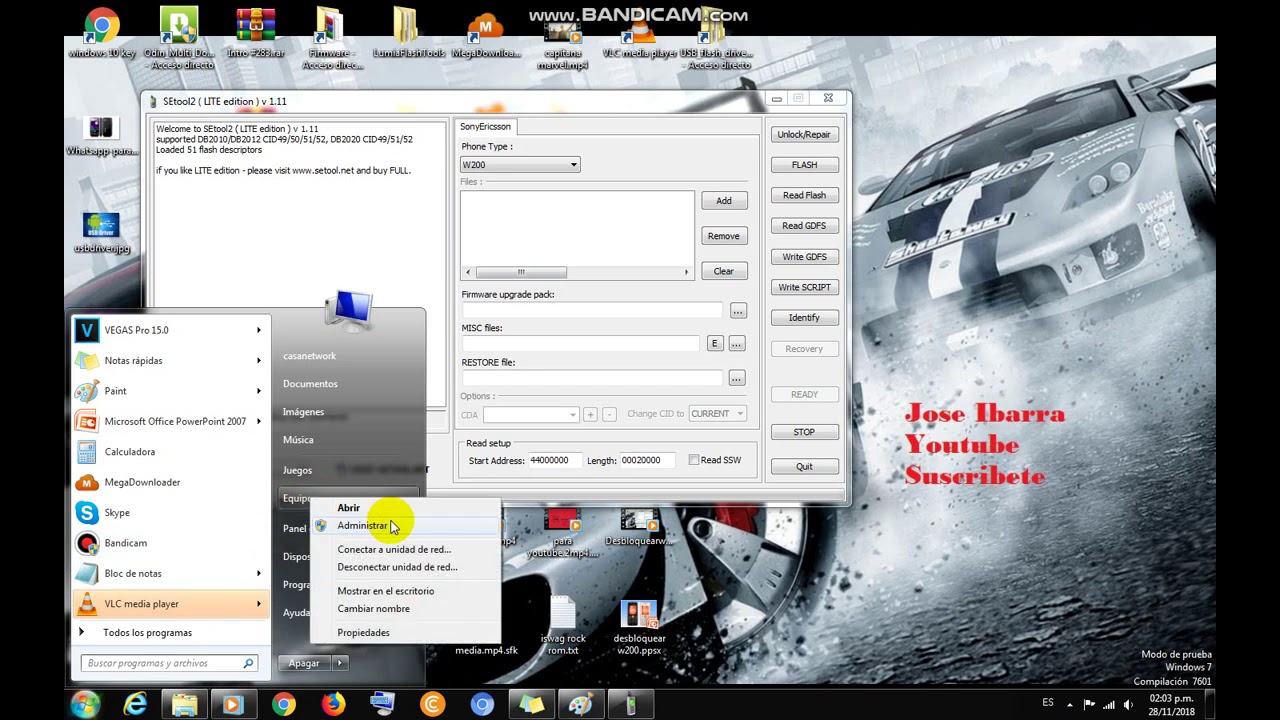Click VEGAS Pro 15.0 in Start menu
Image resolution: width=1280 pixels, height=720 pixels.
pyautogui.click(x=171, y=330)
